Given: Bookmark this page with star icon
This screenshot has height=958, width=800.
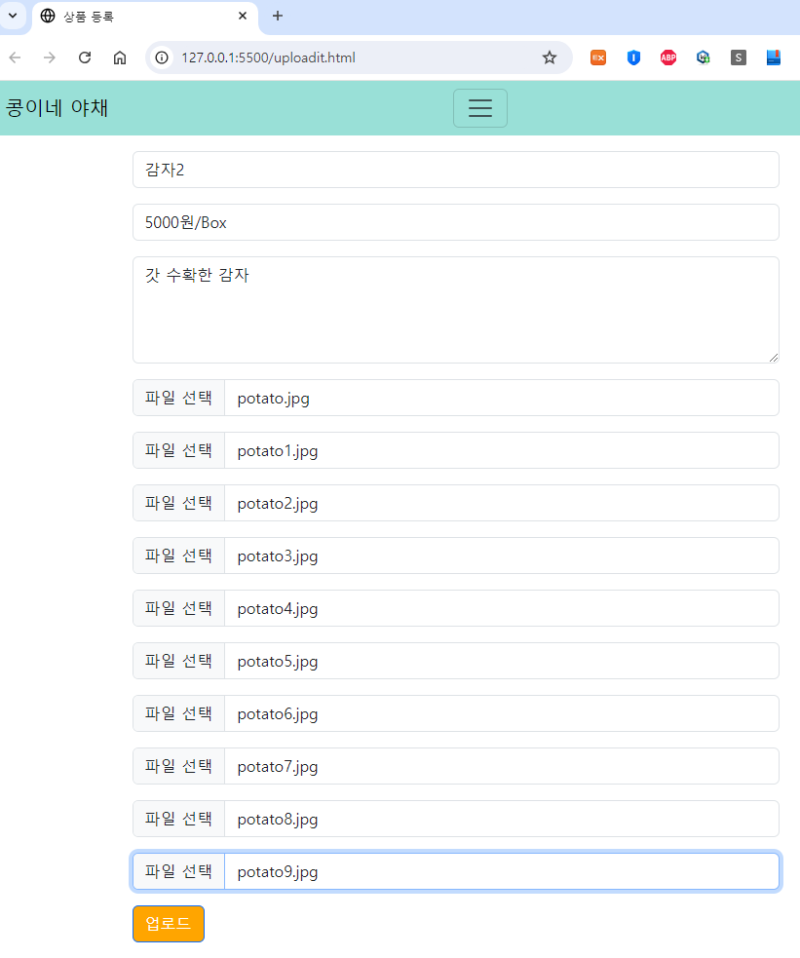Looking at the screenshot, I should pyautogui.click(x=549, y=57).
